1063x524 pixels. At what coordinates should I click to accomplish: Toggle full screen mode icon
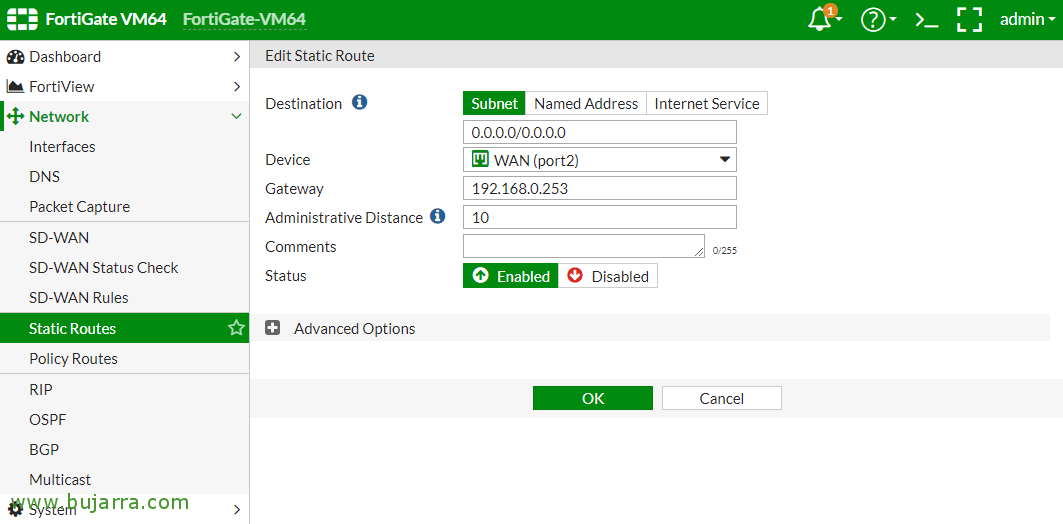tap(969, 20)
